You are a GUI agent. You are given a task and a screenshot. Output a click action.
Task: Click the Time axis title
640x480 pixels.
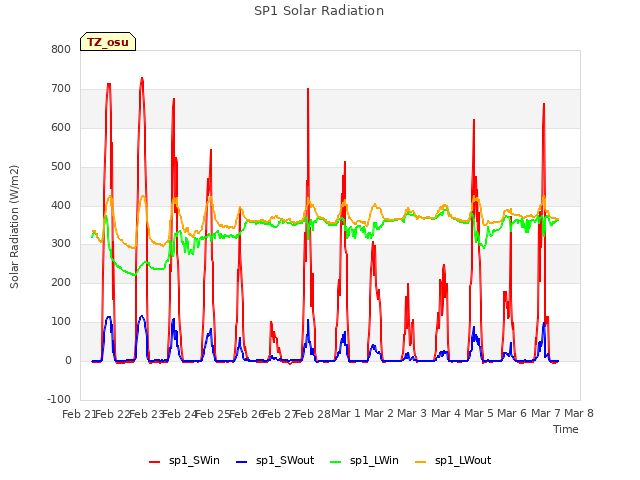point(566,429)
